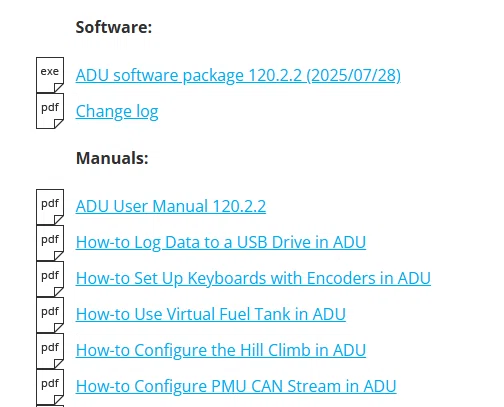Open How-to Configure PMU CAN Stream link
Viewport: 504px width, 407px height.
tap(236, 386)
